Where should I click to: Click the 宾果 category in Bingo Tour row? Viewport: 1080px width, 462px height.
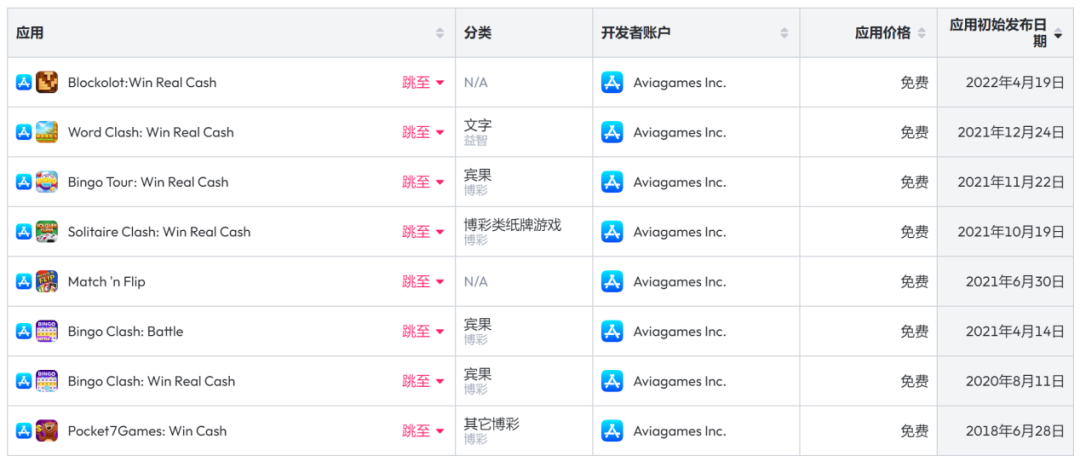coord(478,175)
